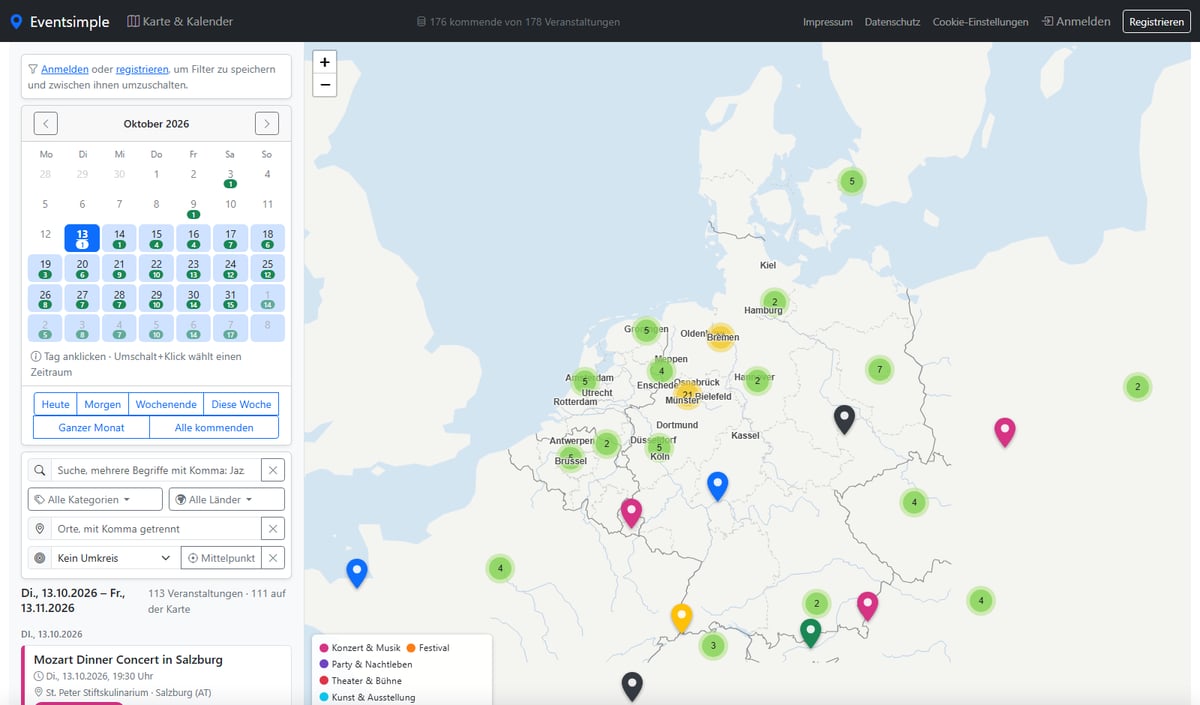
Task: Open the cluster of 5 over Köln
Action: click(x=659, y=448)
